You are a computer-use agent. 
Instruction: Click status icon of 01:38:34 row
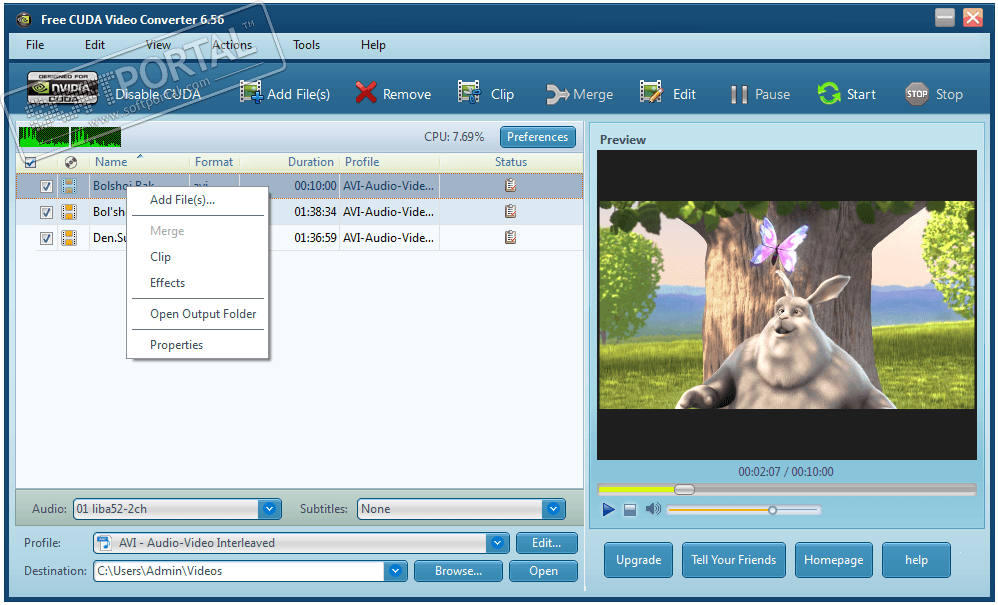tap(510, 211)
